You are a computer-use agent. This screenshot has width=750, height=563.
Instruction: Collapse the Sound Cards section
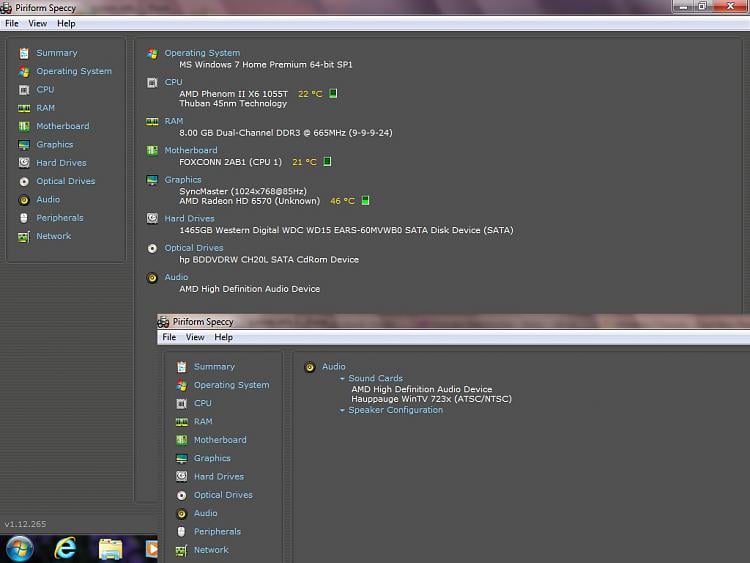342,378
